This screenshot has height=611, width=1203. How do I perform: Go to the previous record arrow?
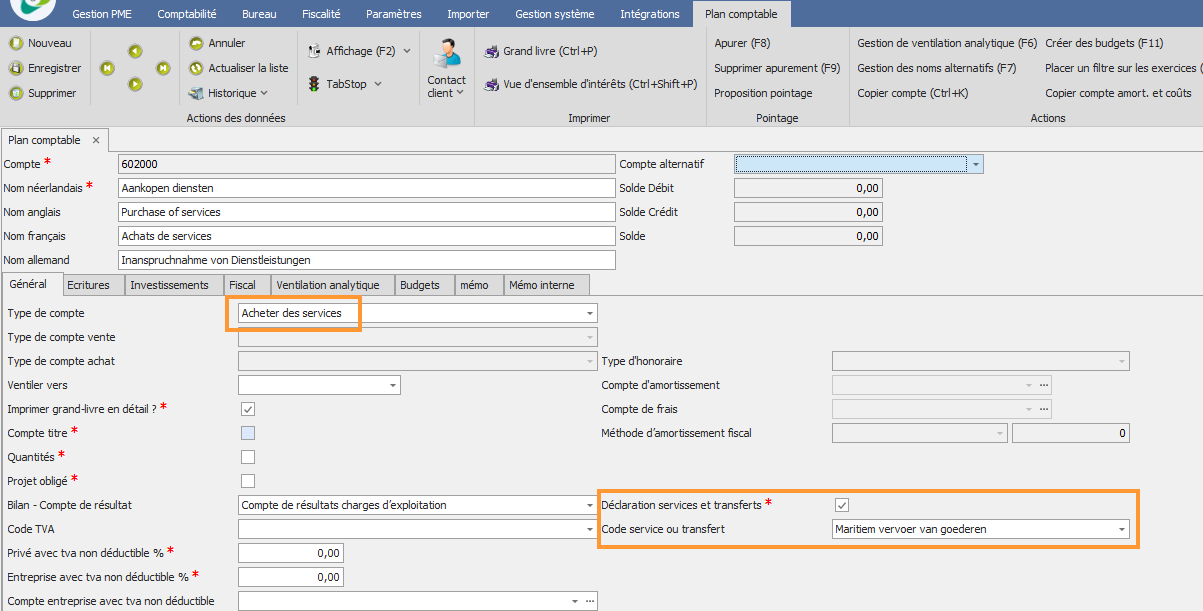click(x=135, y=51)
